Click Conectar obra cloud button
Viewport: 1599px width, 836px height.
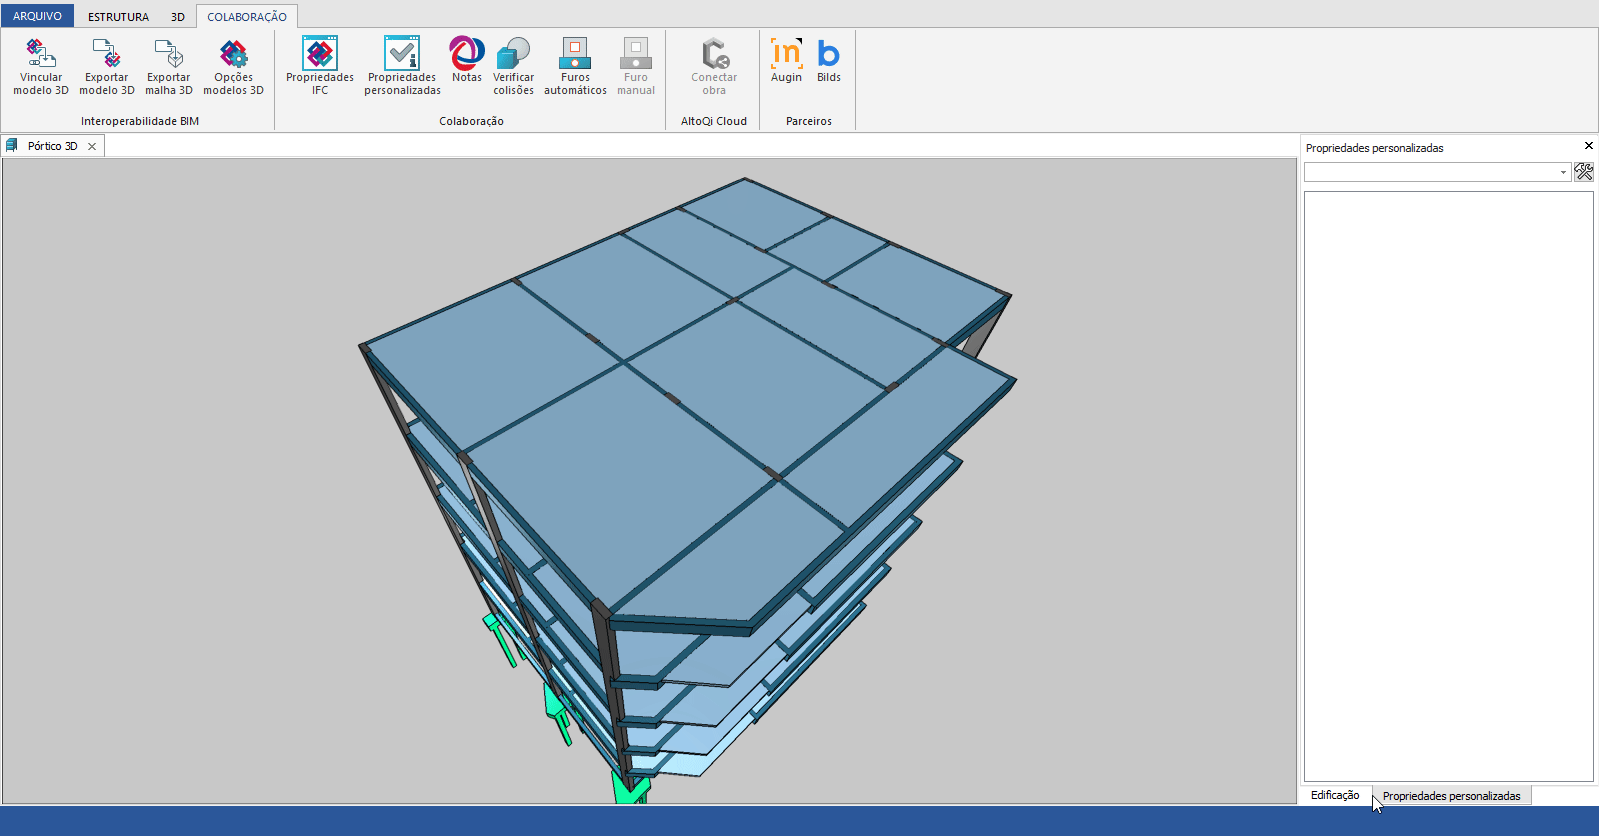tap(714, 54)
